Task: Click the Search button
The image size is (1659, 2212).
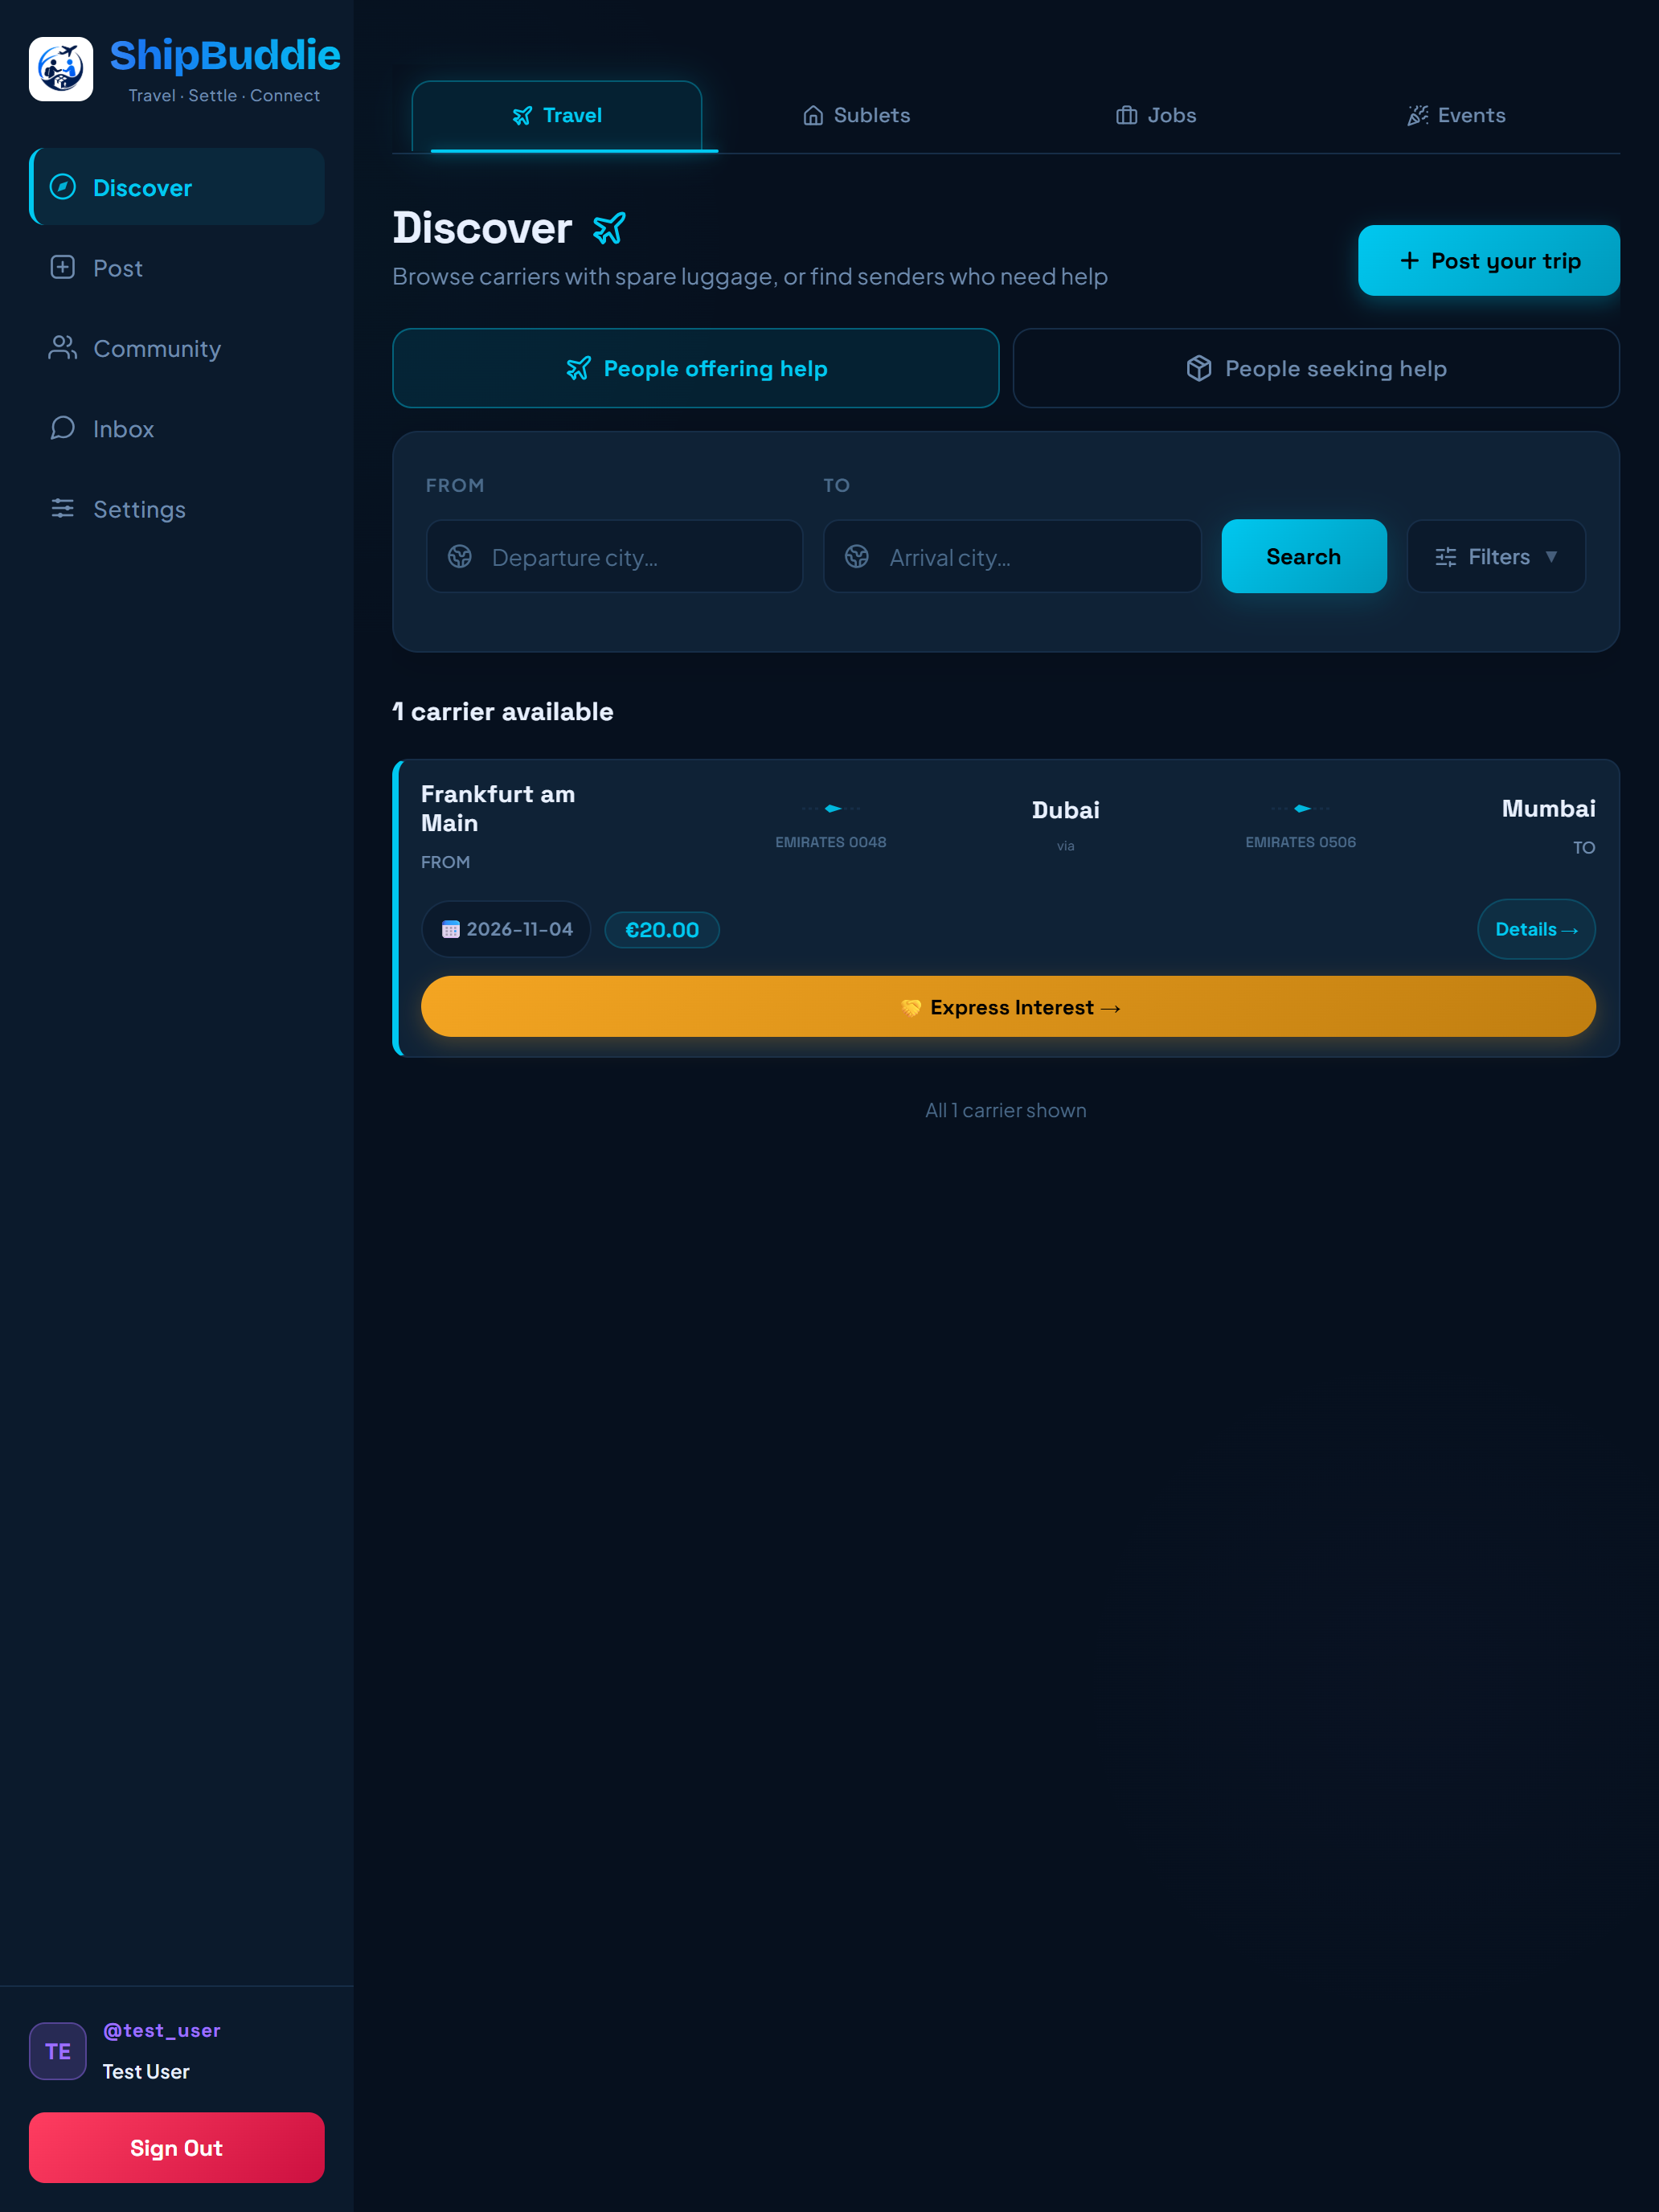Action: pyautogui.click(x=1303, y=556)
